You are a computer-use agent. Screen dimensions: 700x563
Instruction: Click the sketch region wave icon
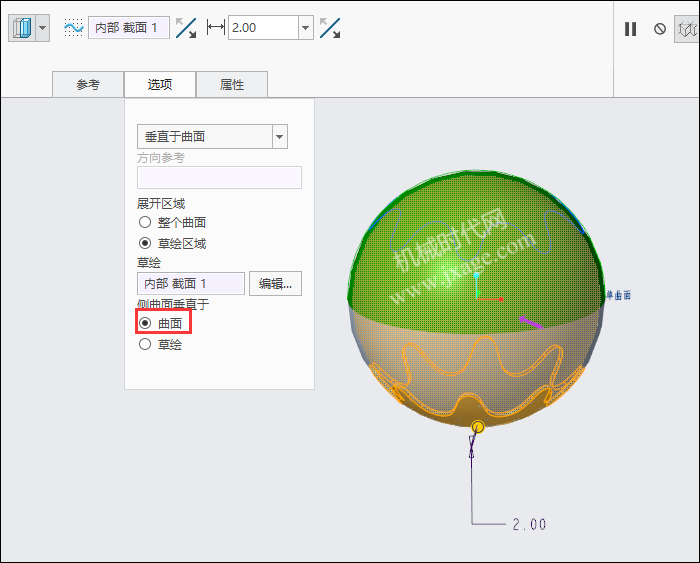[x=74, y=28]
